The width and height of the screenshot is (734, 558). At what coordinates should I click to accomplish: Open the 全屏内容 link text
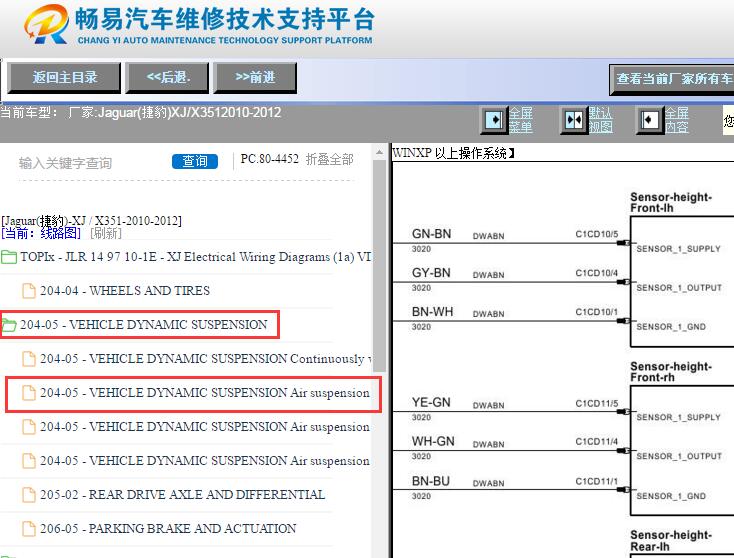(676, 120)
